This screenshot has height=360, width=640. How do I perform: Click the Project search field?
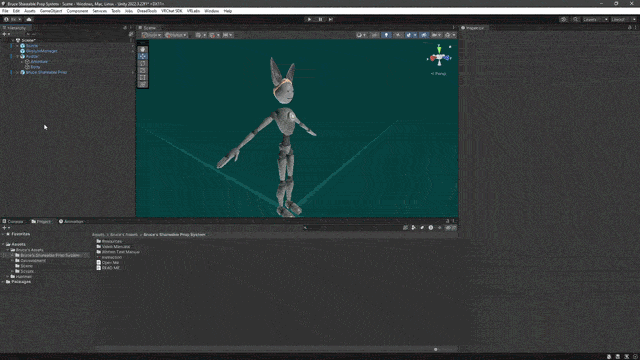coord(351,228)
